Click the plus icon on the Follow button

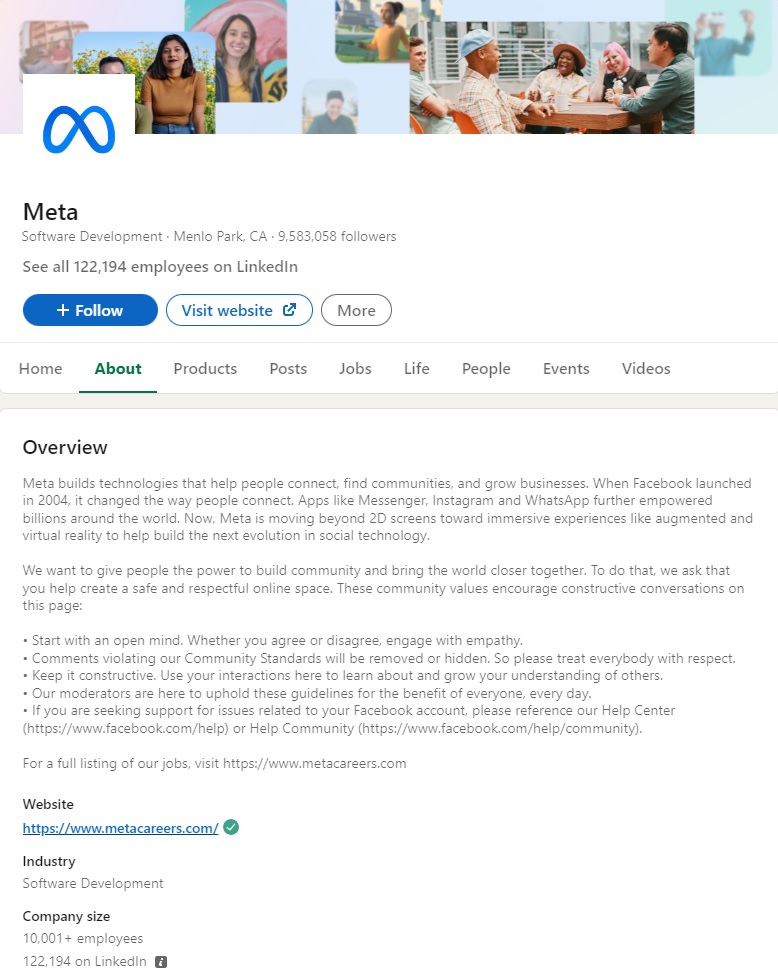click(x=64, y=310)
